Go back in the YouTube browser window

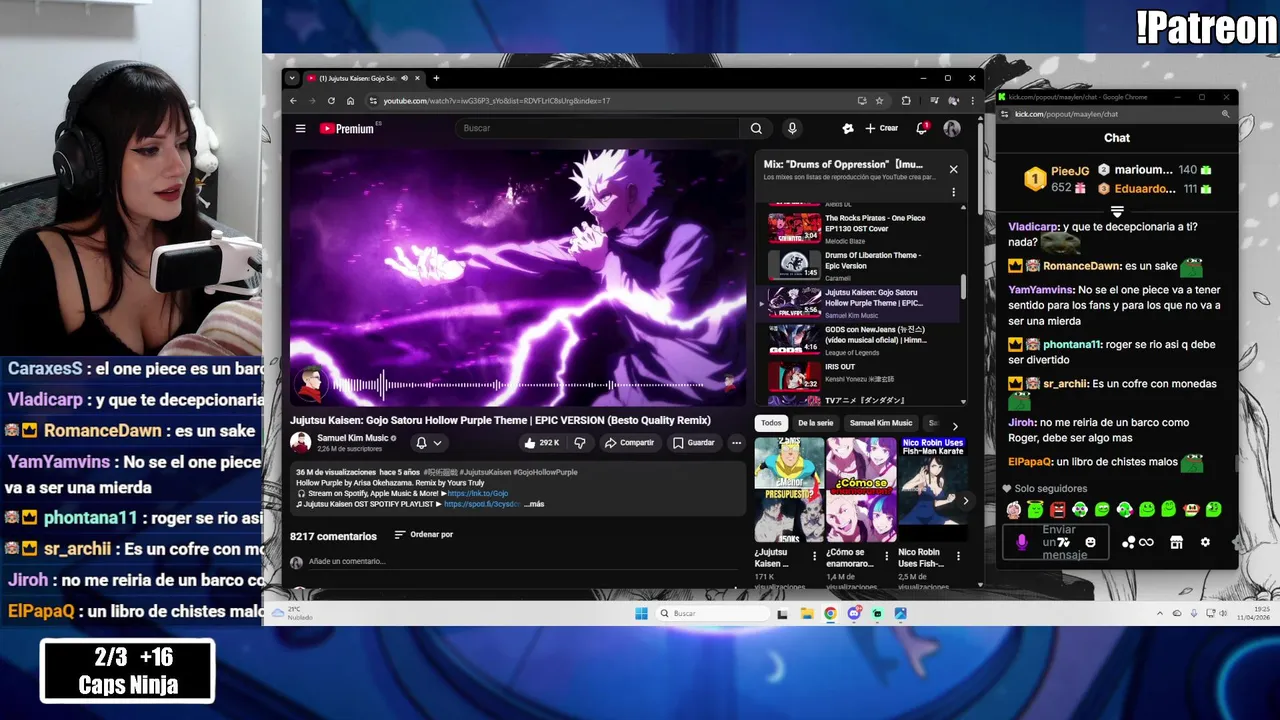click(293, 100)
